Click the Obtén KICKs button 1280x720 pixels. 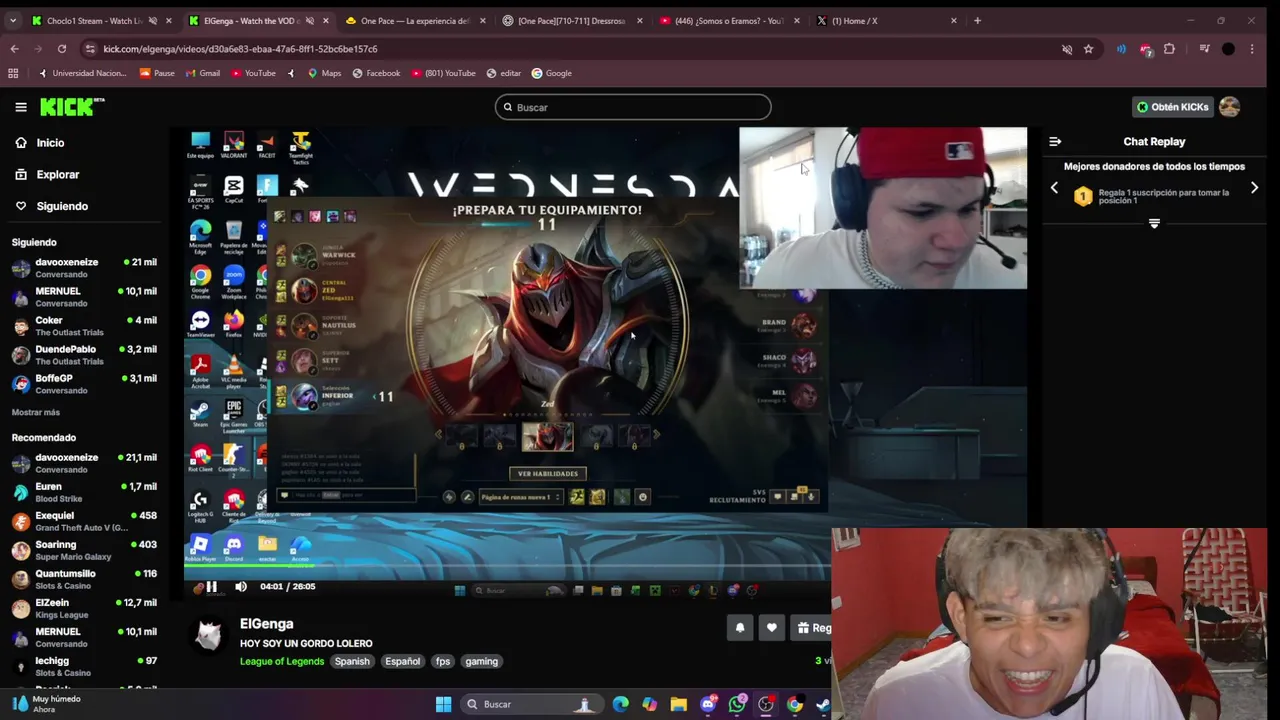click(1173, 107)
